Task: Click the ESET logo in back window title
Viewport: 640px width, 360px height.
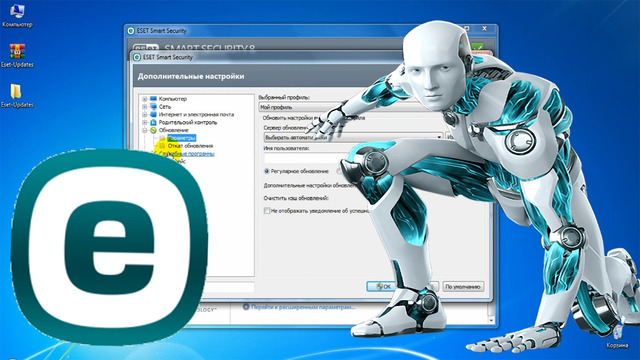Action: pos(131,31)
